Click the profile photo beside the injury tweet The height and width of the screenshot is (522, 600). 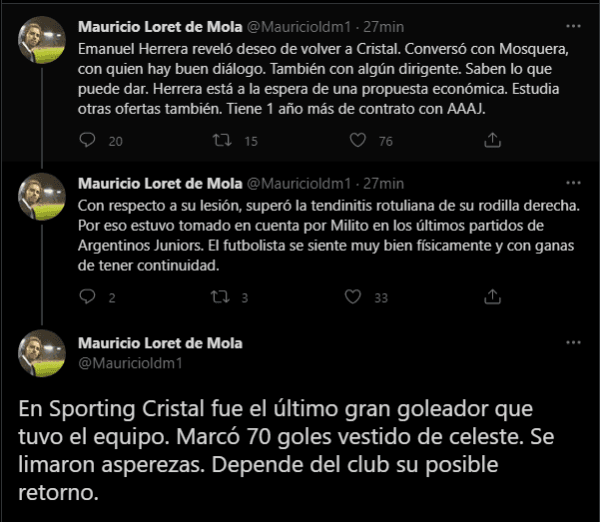tap(43, 197)
